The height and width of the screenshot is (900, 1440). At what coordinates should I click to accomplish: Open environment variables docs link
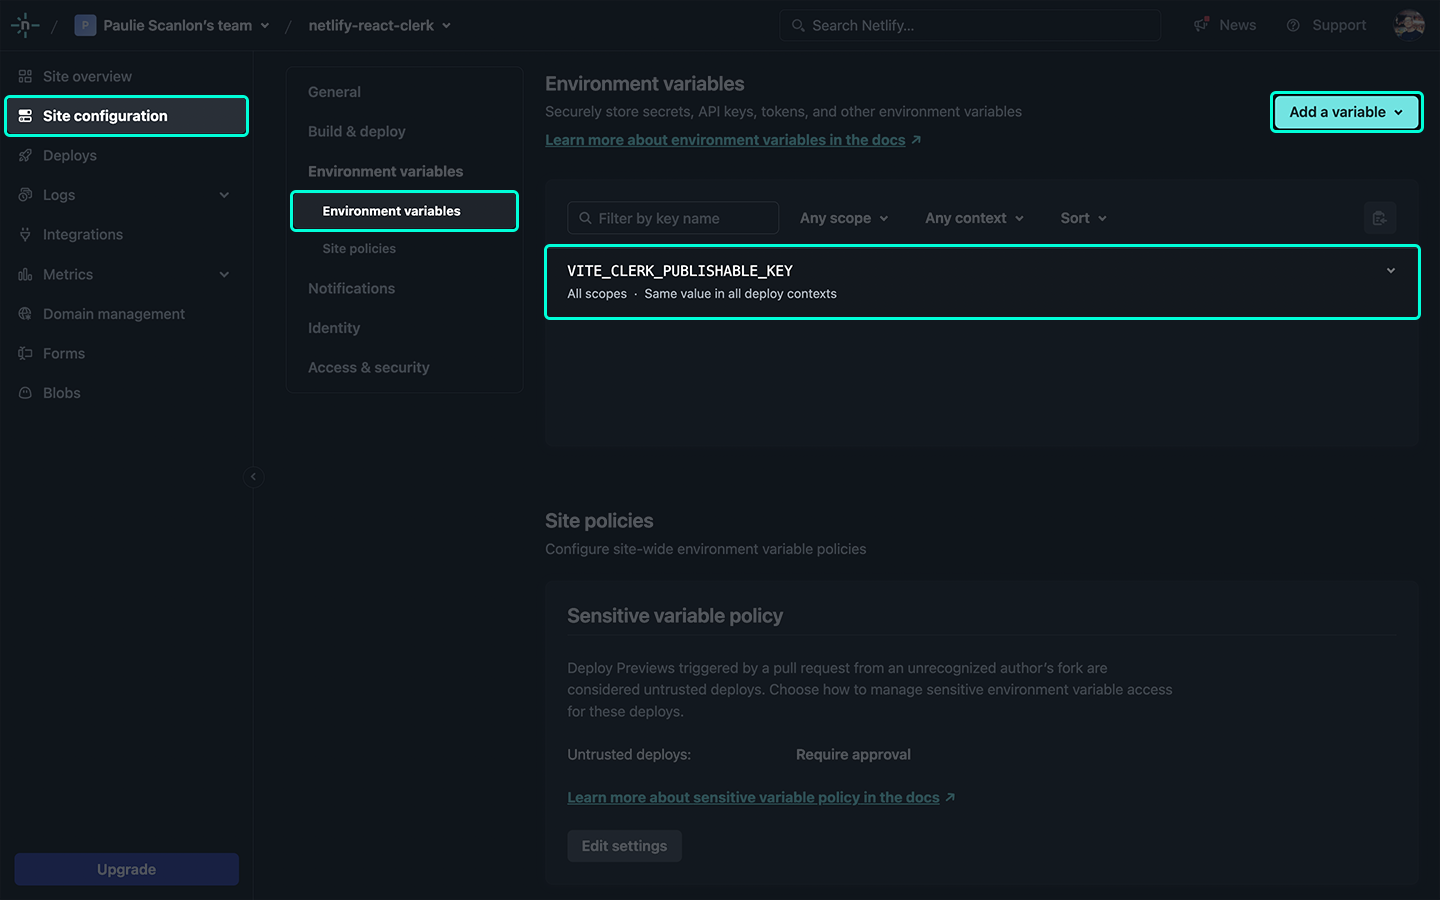(725, 140)
